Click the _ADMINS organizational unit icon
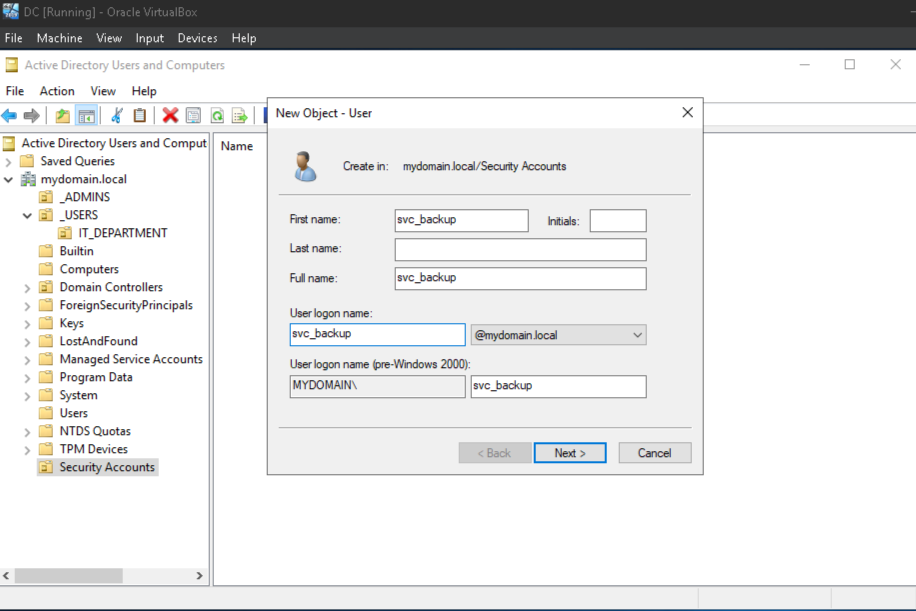The image size is (916, 611). [46, 197]
